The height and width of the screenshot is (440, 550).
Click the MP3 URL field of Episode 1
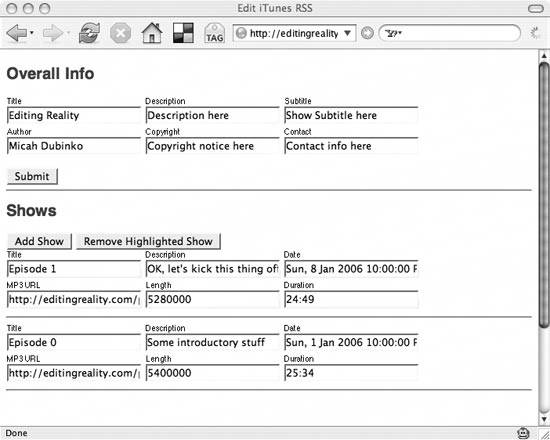(74, 300)
